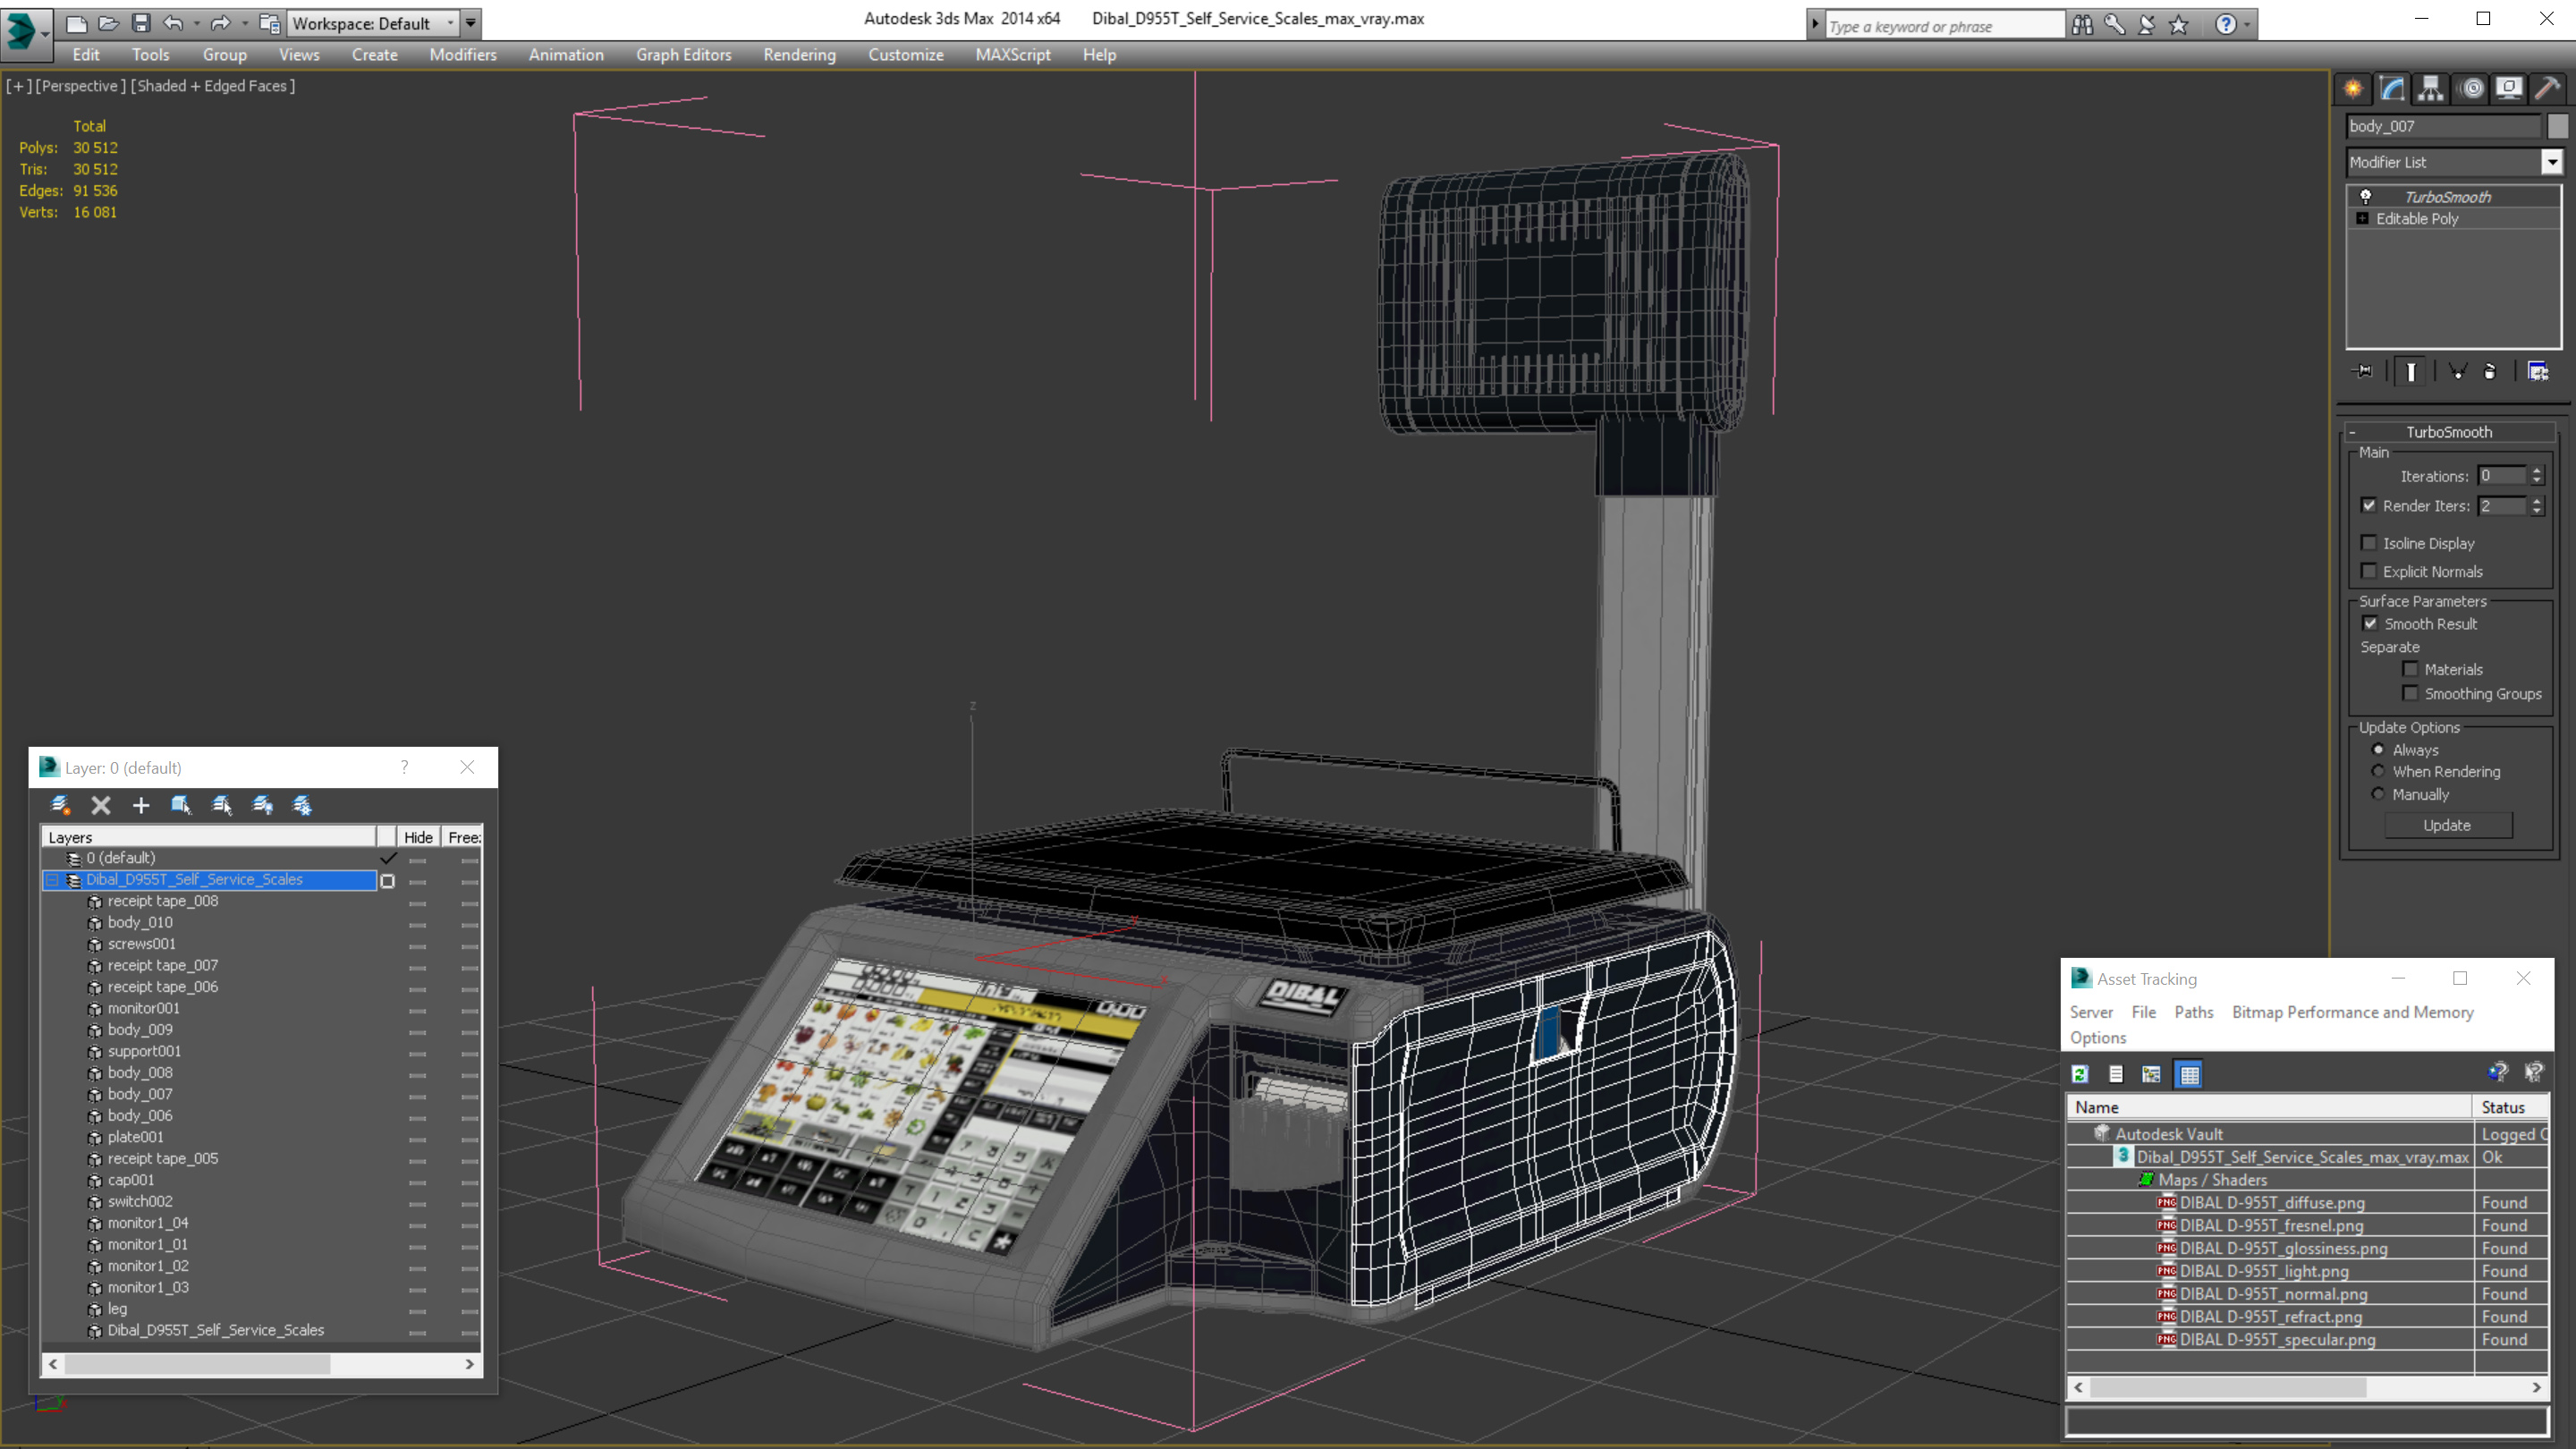Screen dimensions: 2576x1449
Task: Click Add Selected Objects plus icon in Layer dialog
Action: [141, 805]
